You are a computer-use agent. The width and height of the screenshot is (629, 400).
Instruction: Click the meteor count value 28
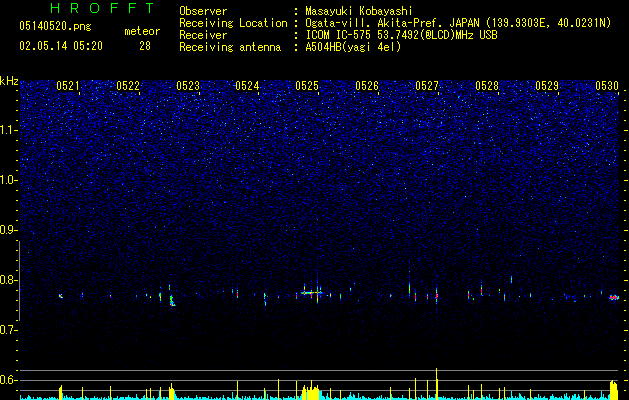145,46
